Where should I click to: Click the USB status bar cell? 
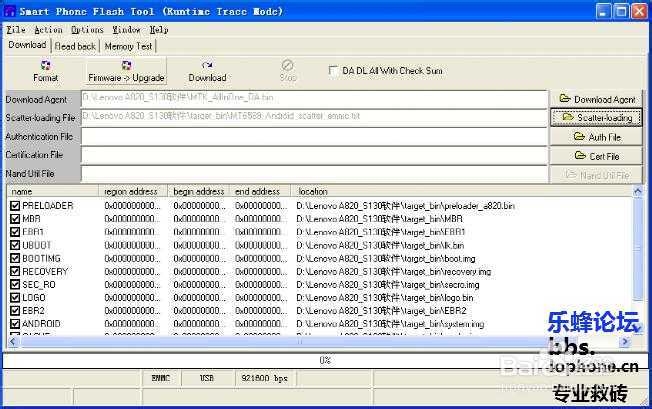[x=207, y=378]
